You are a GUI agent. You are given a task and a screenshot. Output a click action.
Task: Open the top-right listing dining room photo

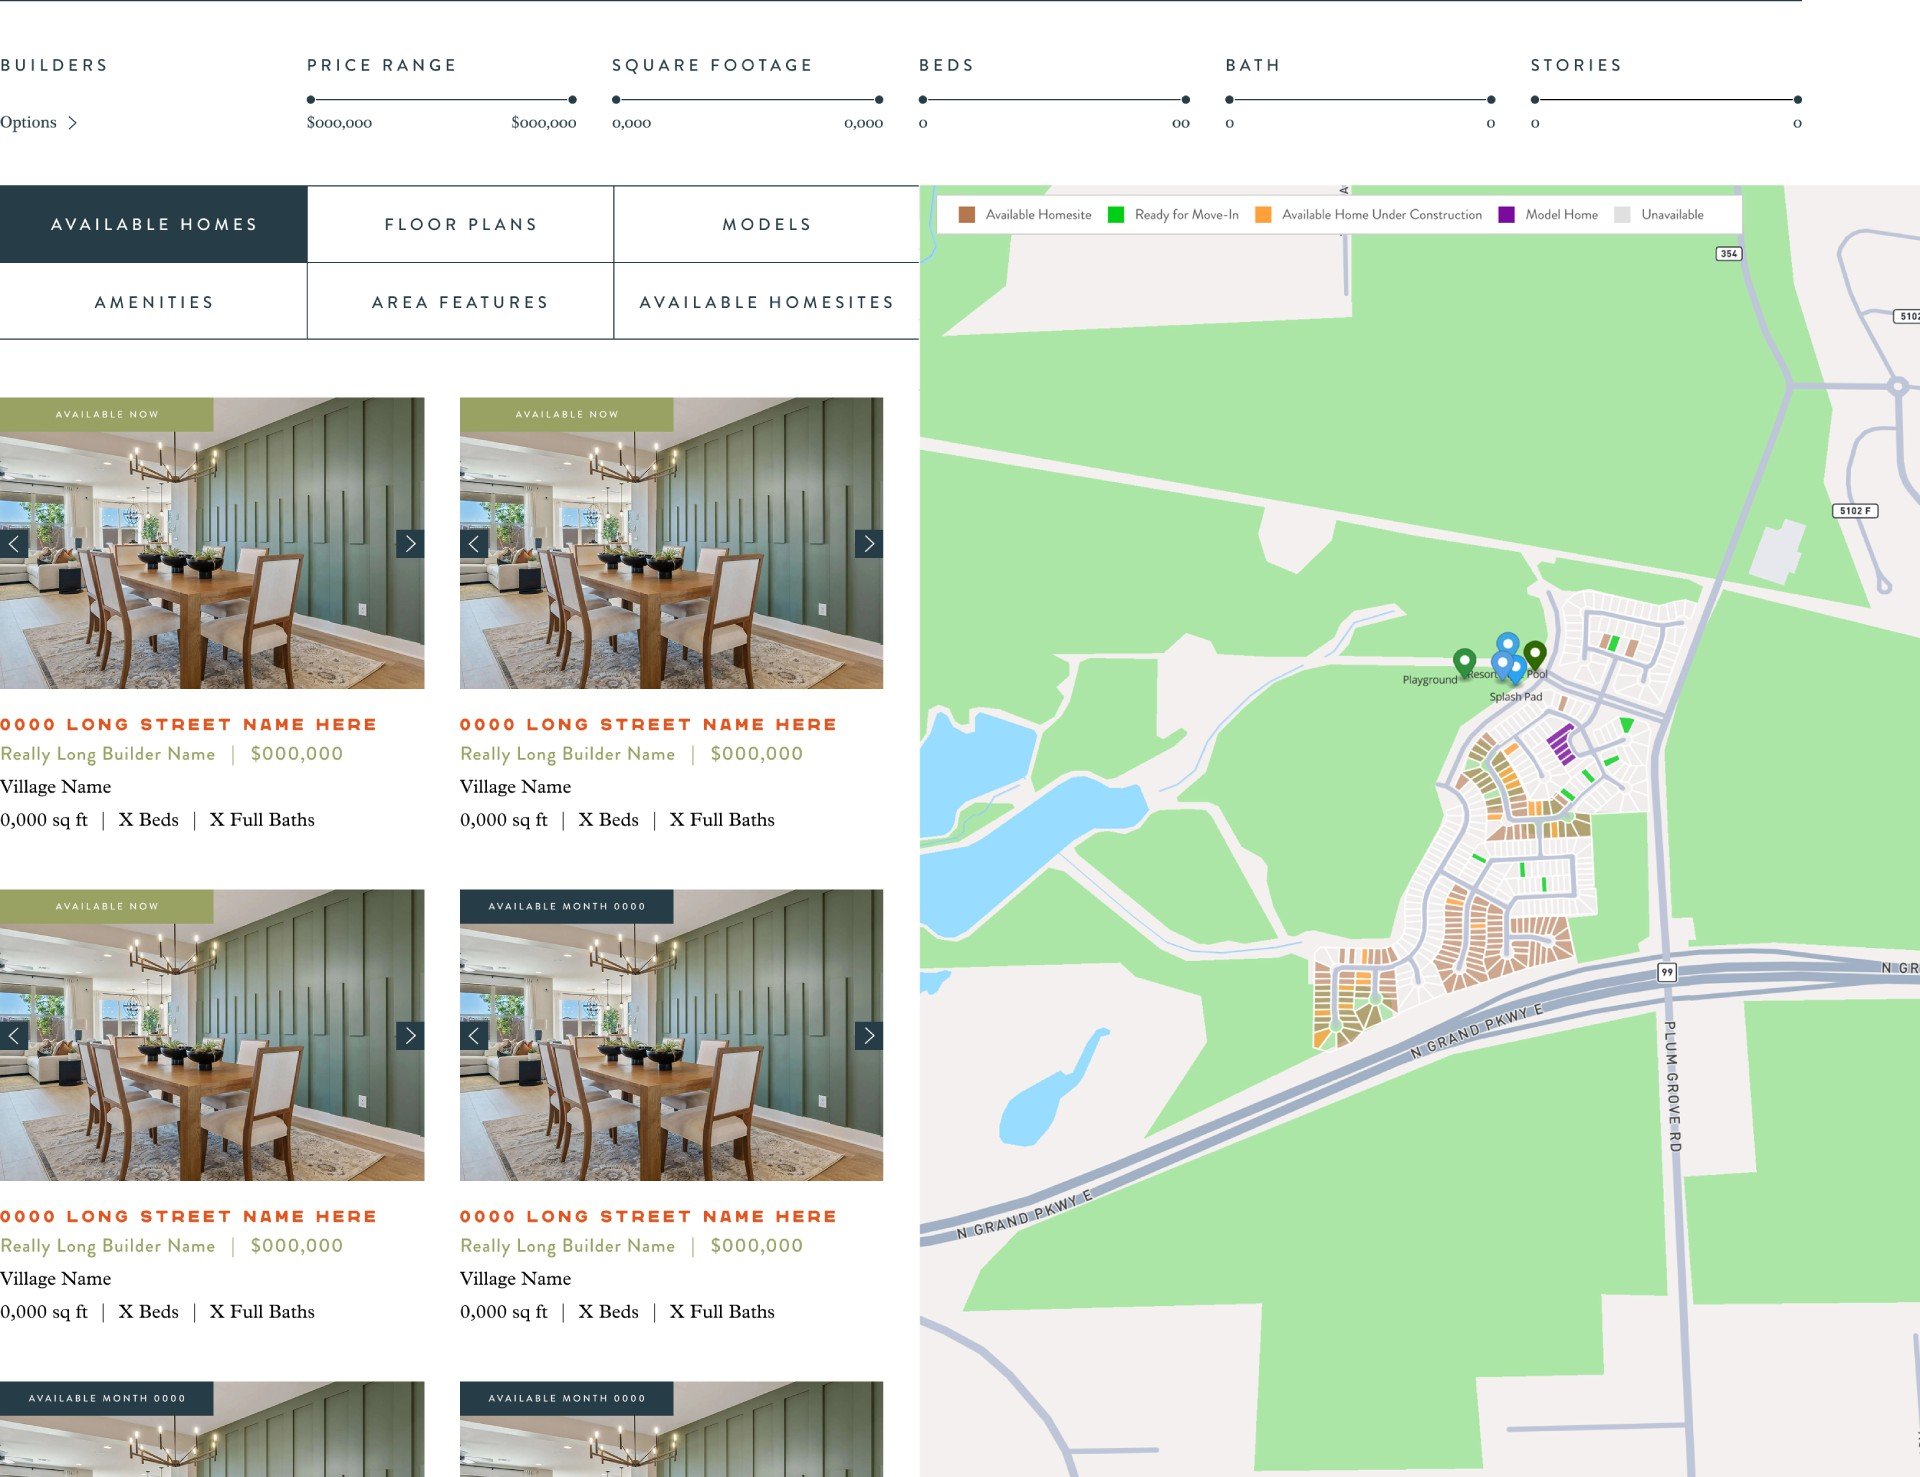click(x=671, y=543)
